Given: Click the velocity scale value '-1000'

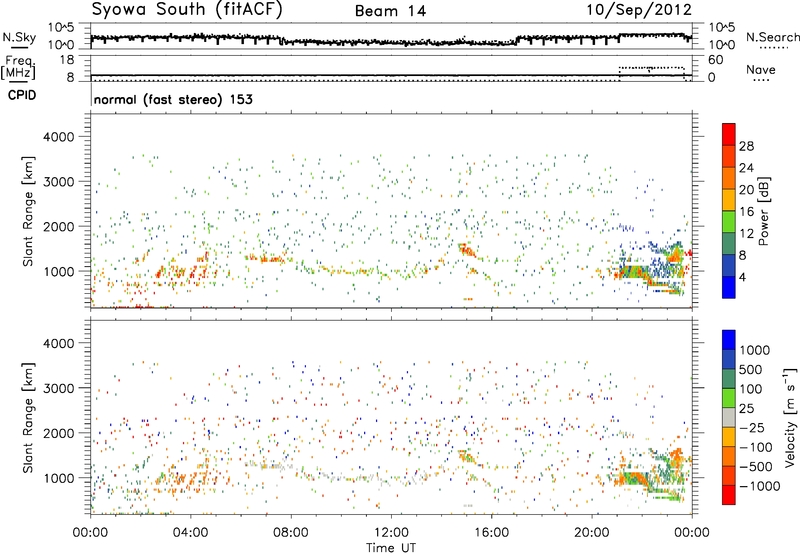Looking at the screenshot, I should point(760,486).
